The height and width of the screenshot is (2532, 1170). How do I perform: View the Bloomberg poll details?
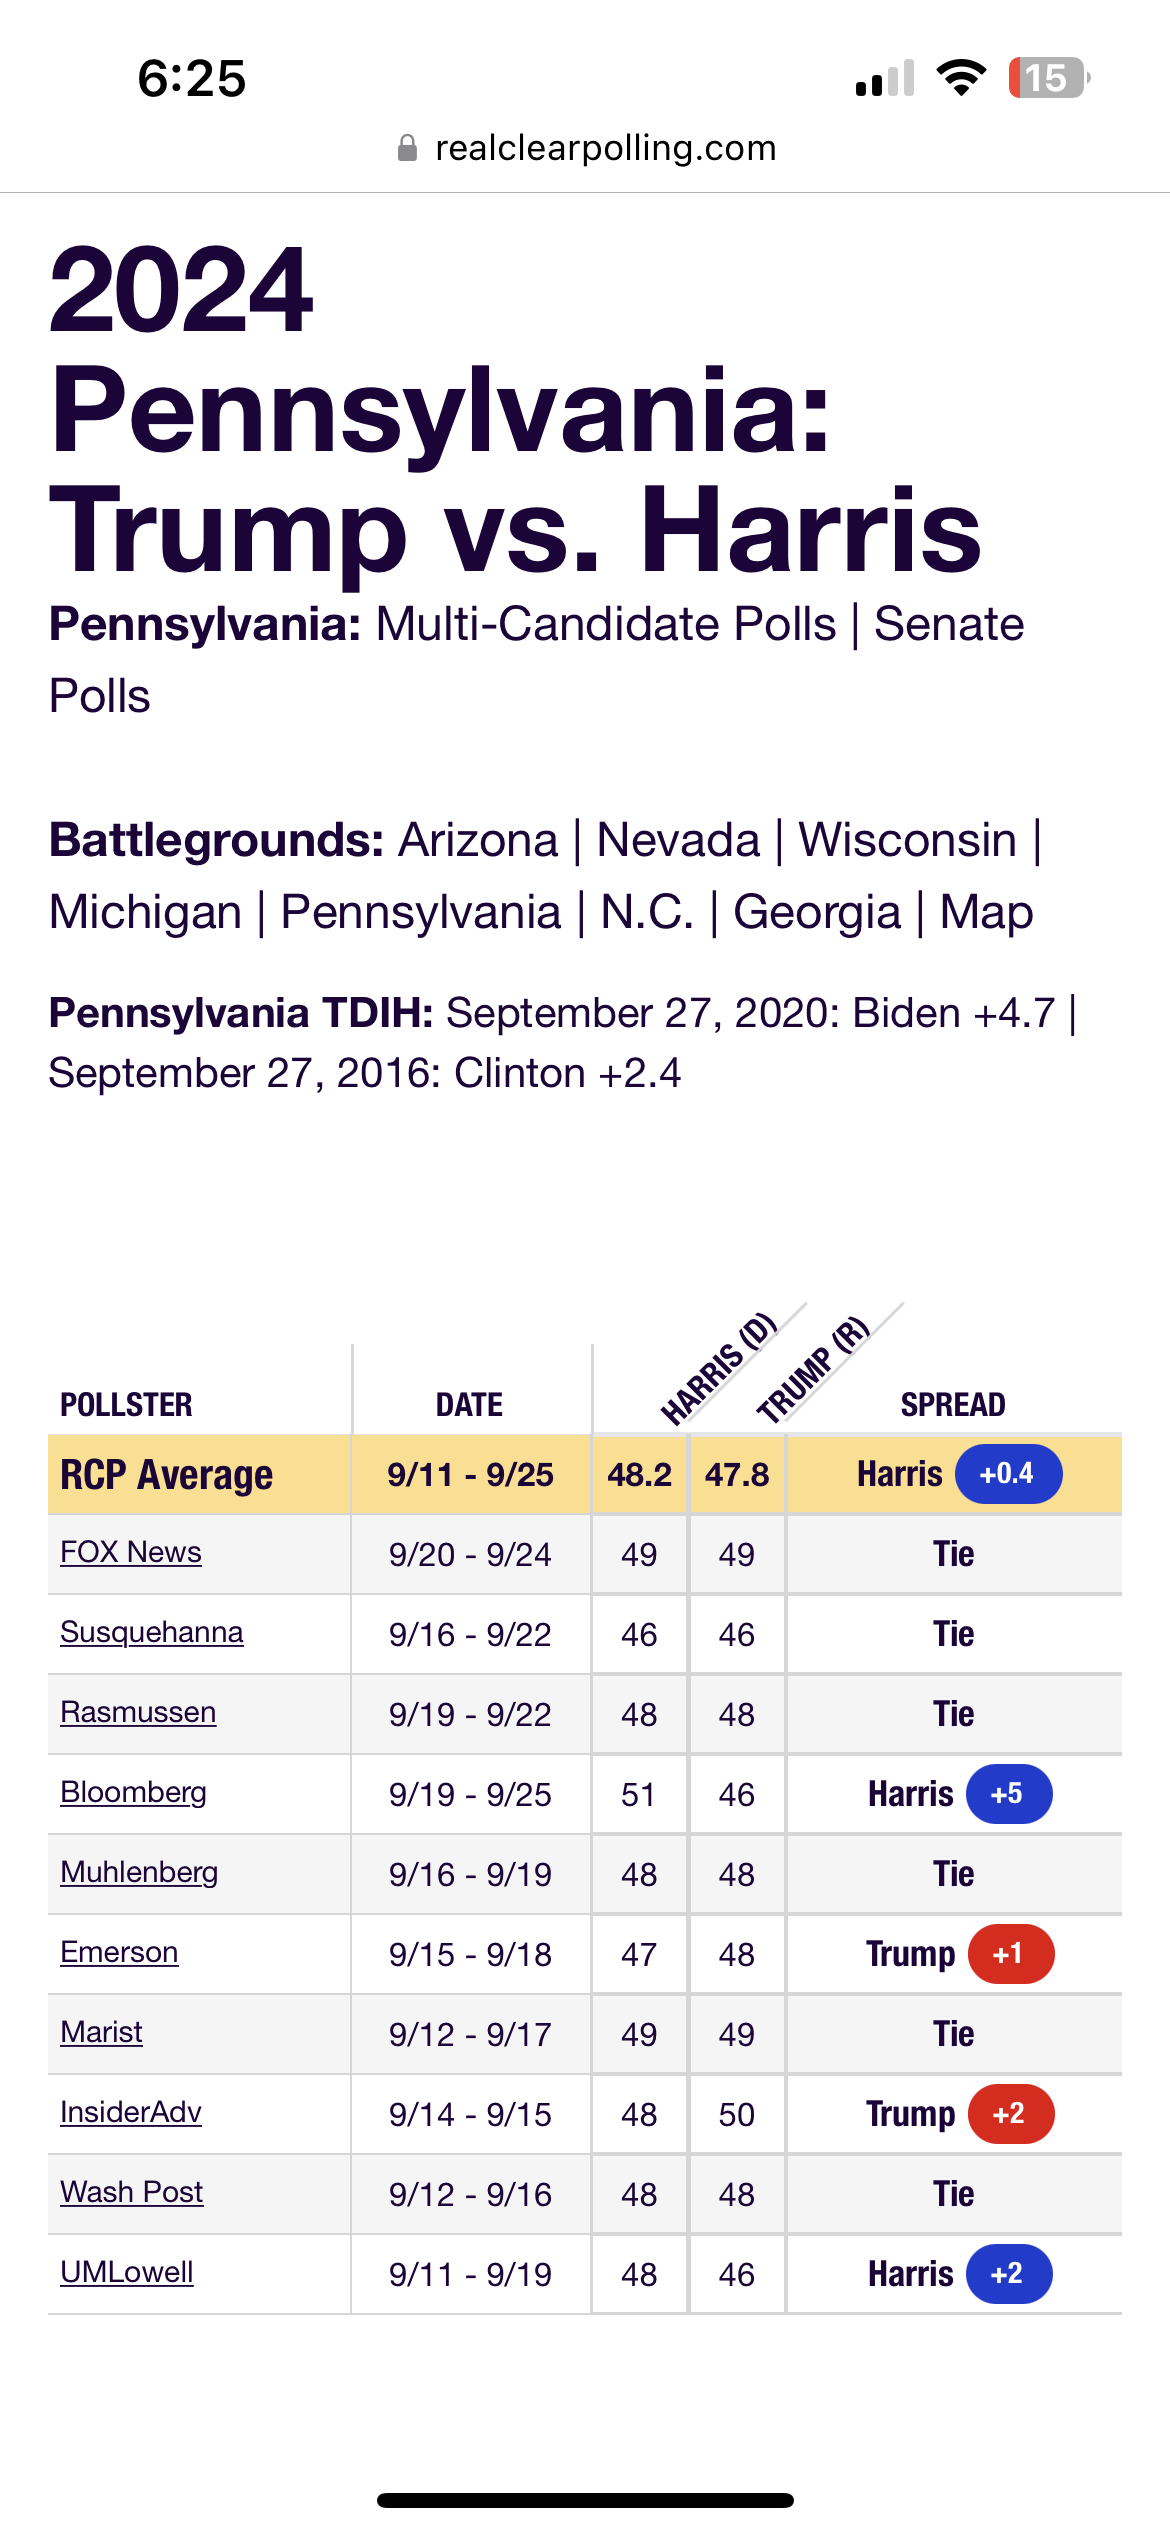[134, 1792]
